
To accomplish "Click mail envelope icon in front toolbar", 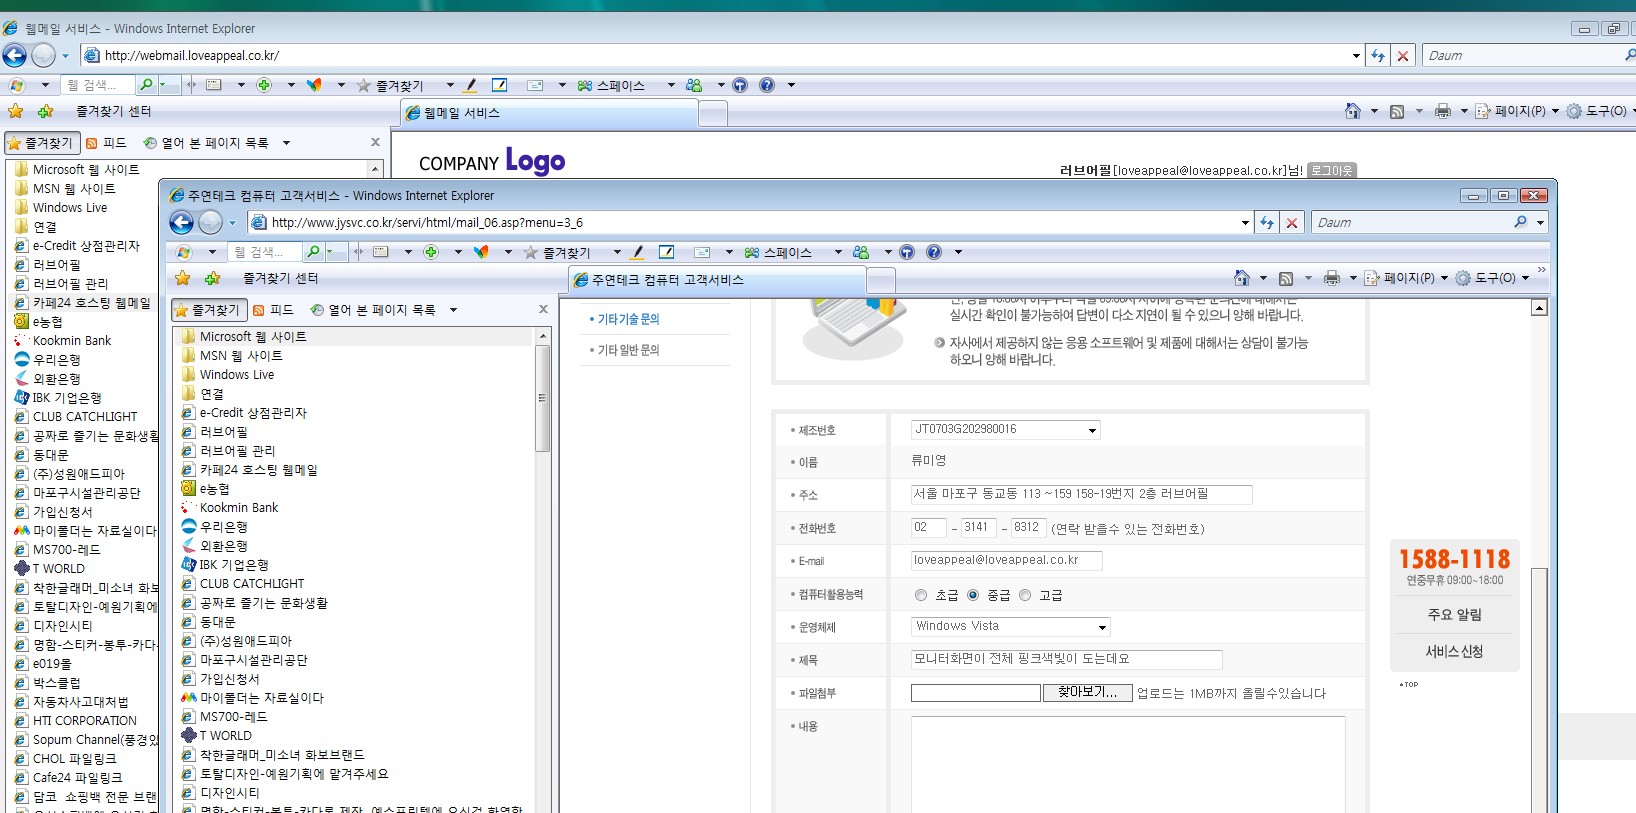I will pyautogui.click(x=702, y=252).
